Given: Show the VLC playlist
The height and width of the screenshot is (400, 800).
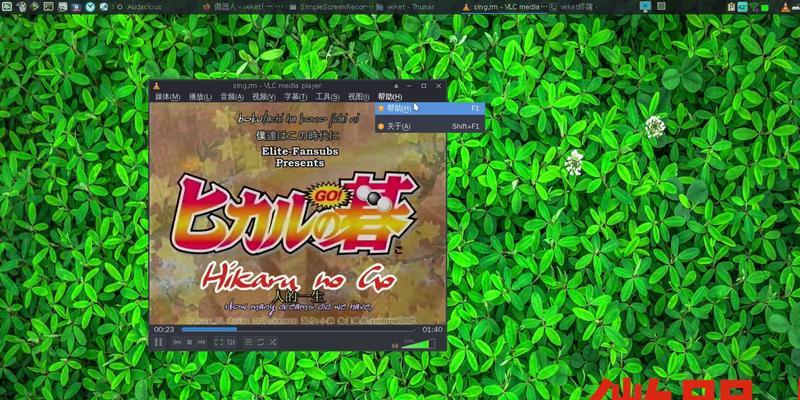Looking at the screenshot, I should click(248, 342).
